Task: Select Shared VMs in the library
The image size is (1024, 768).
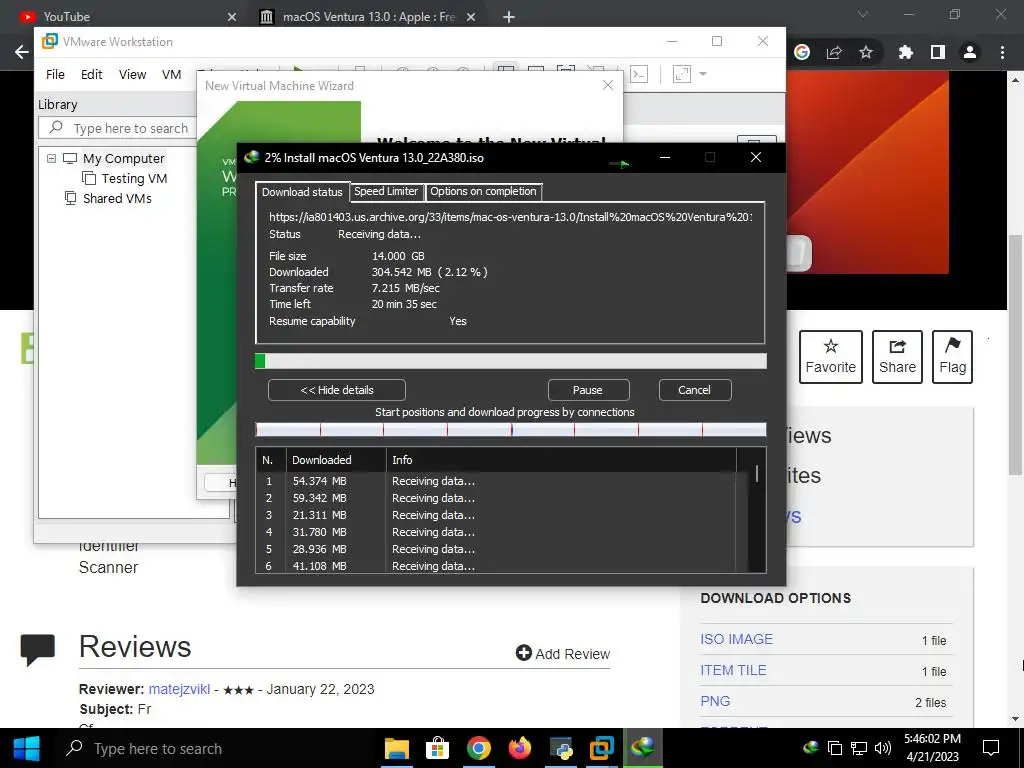Action: coord(117,198)
